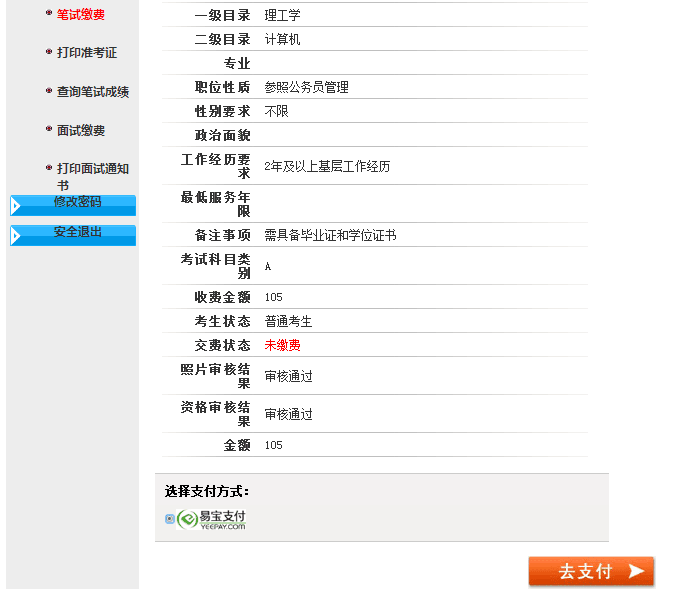Click the orange 去支付 button
Image resolution: width=689 pixels, height=589 pixels.
tap(590, 571)
